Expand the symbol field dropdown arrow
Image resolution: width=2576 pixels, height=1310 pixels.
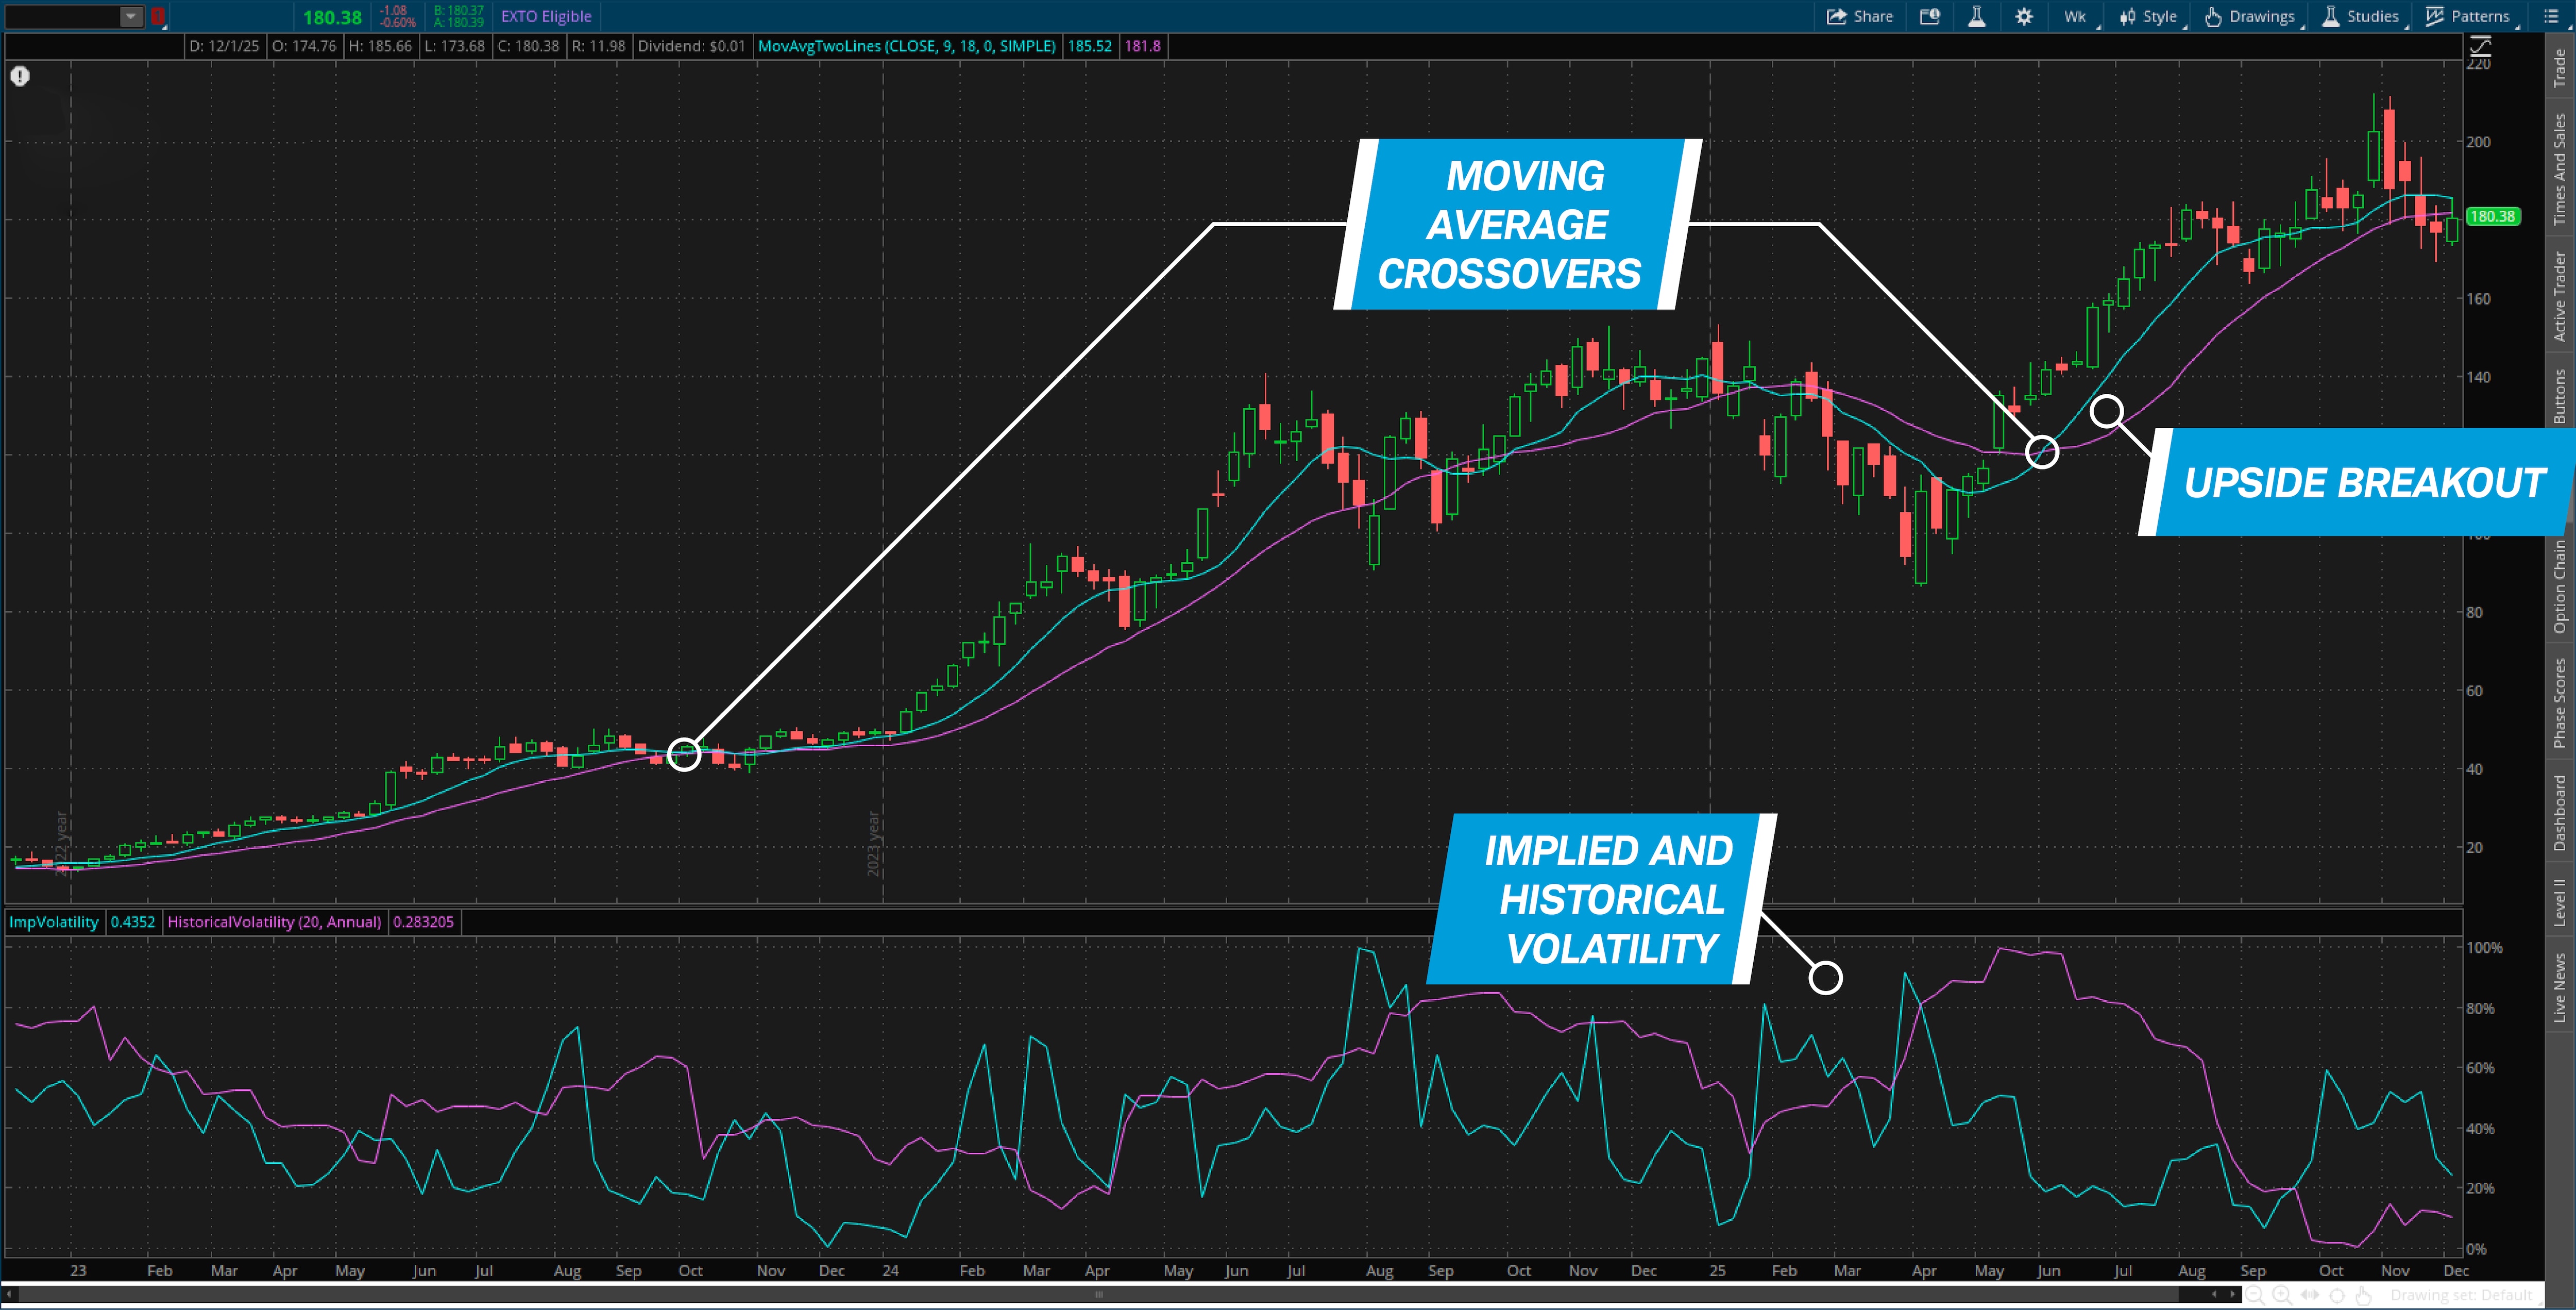click(x=130, y=16)
